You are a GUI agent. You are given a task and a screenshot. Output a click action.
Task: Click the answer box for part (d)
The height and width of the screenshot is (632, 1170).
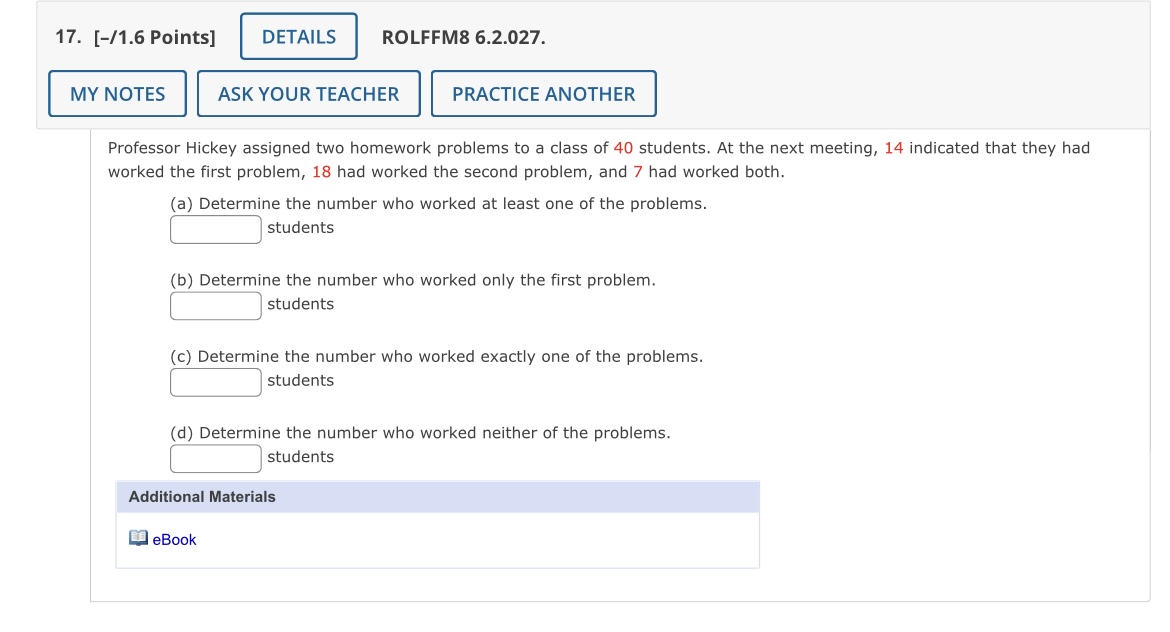tap(215, 458)
